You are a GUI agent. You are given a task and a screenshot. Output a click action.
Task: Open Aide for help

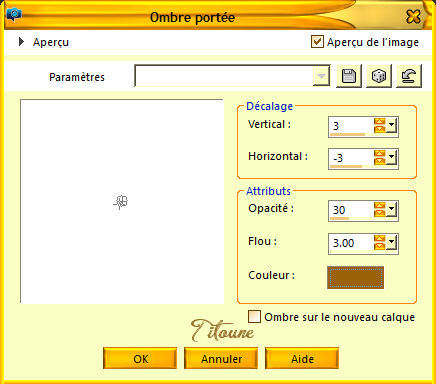tap(302, 358)
